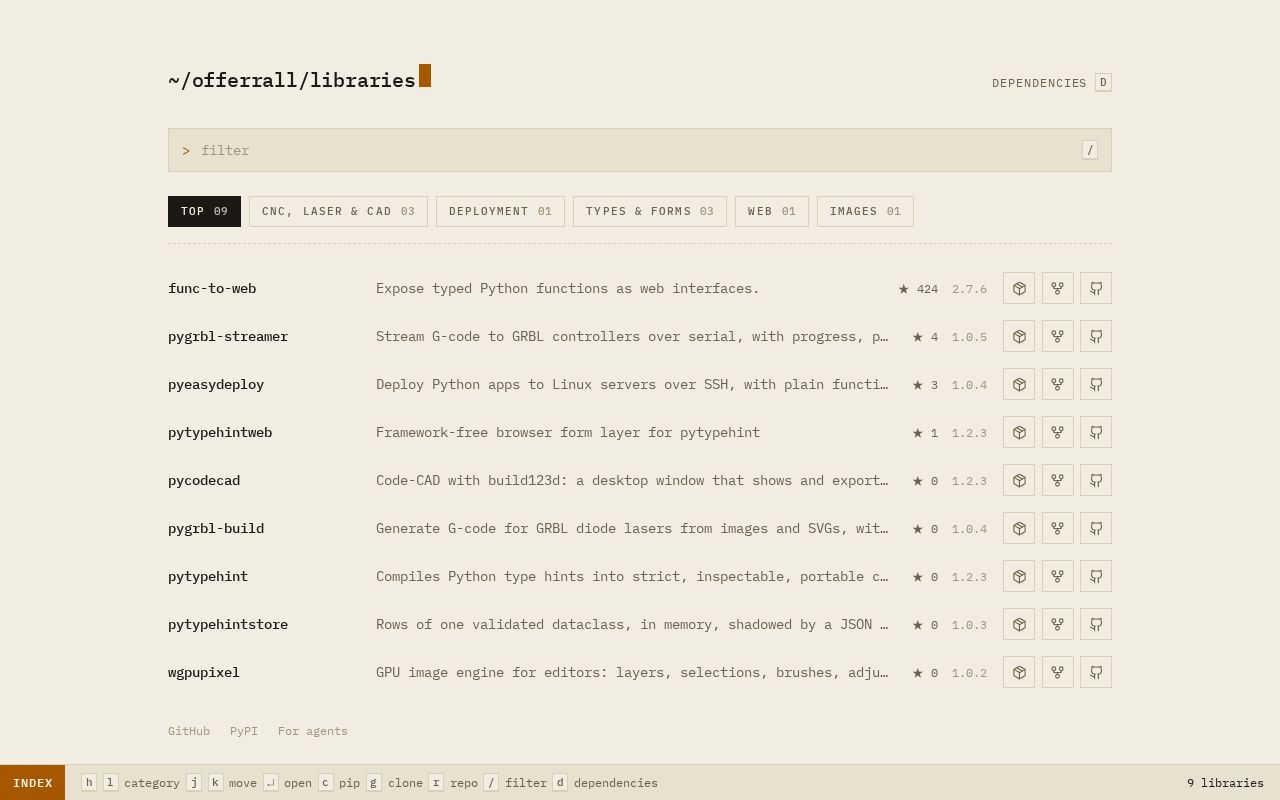Follow the PyPI footer link
The width and height of the screenshot is (1280, 800).
(x=244, y=731)
